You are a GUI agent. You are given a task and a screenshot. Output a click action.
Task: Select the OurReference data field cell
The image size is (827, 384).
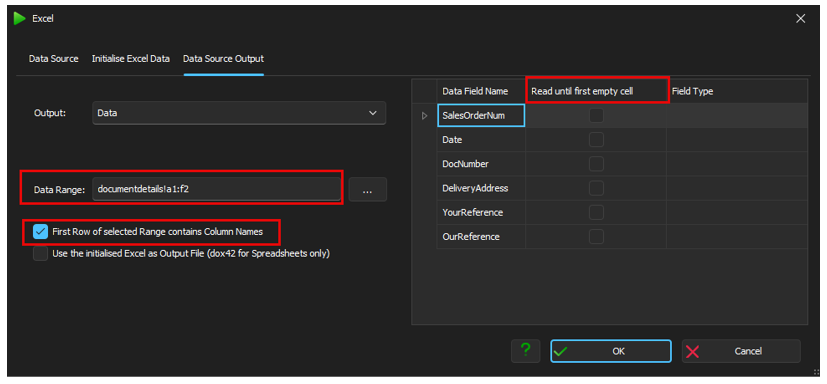(481, 237)
